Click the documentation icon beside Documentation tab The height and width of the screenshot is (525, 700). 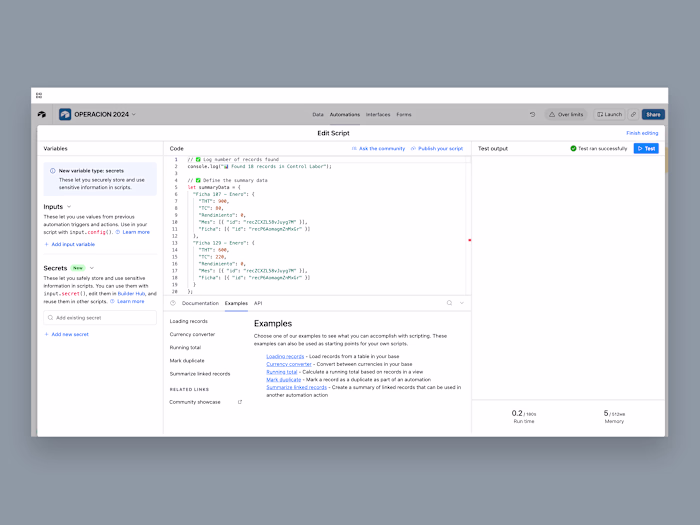[173, 303]
